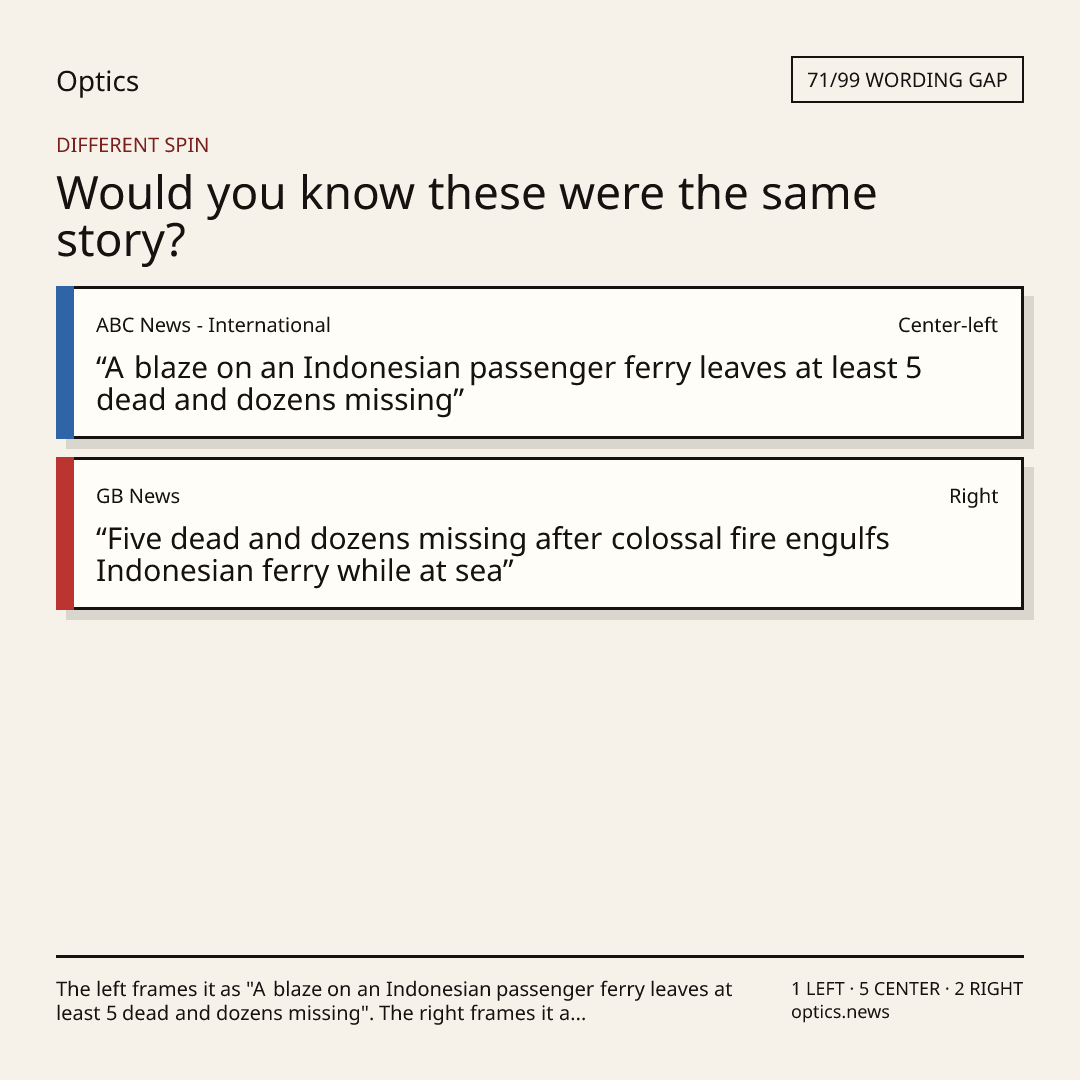This screenshot has width=1080, height=1080.
Task: Select the ABC News headline card
Action: click(540, 362)
